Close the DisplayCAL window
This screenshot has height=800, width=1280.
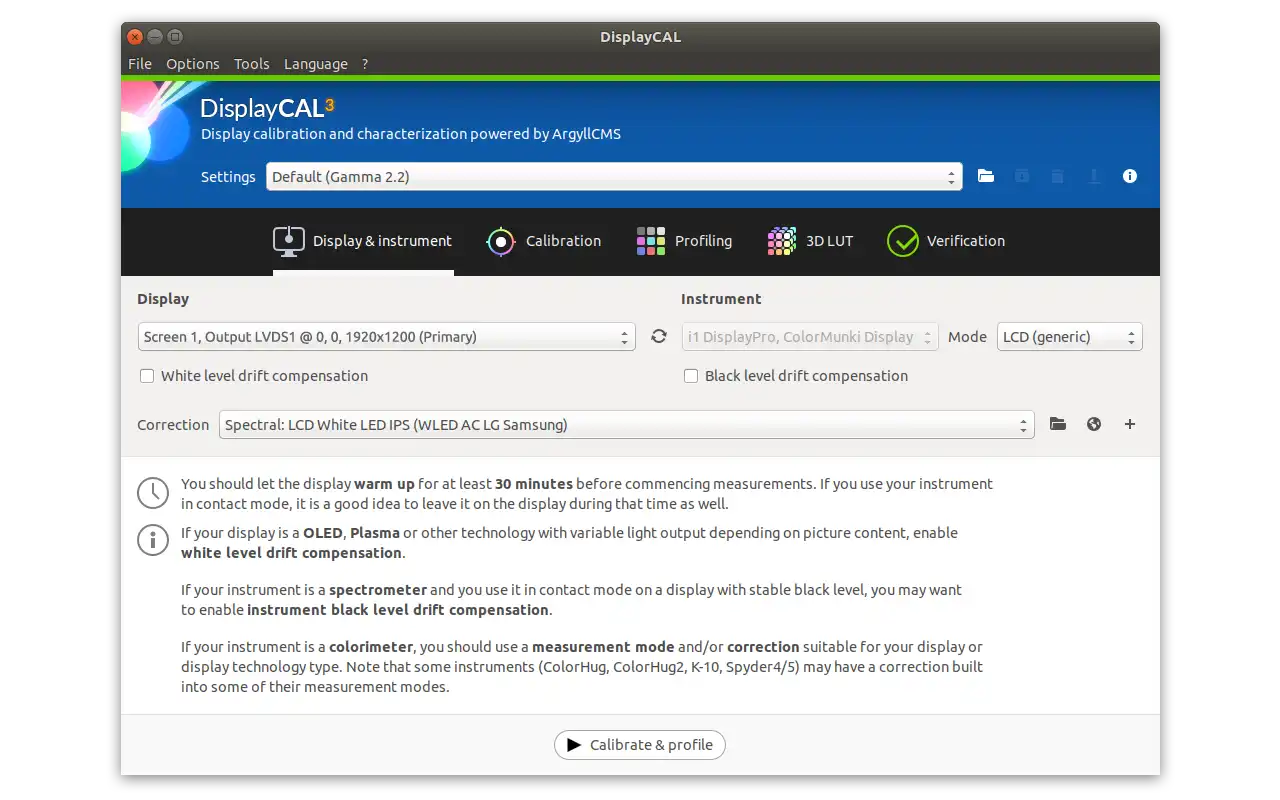tap(135, 37)
